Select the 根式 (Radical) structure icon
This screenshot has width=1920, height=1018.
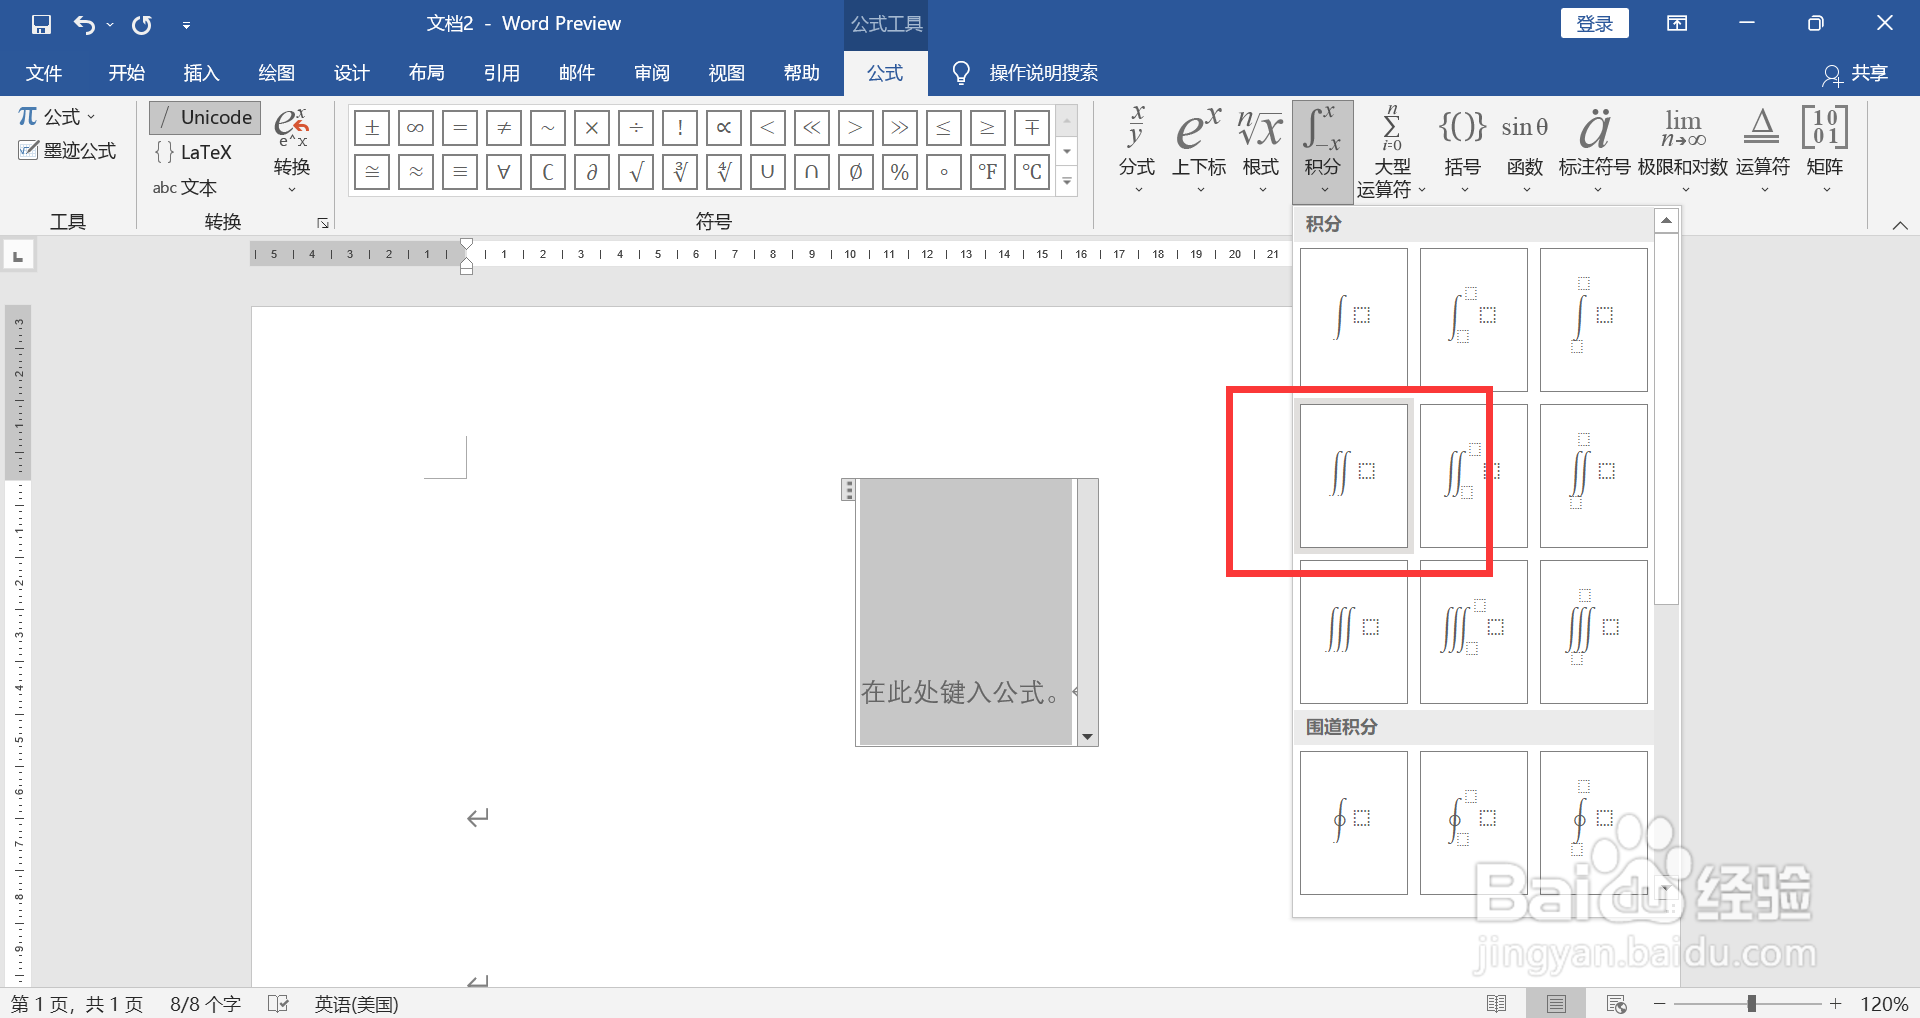pos(1260,145)
